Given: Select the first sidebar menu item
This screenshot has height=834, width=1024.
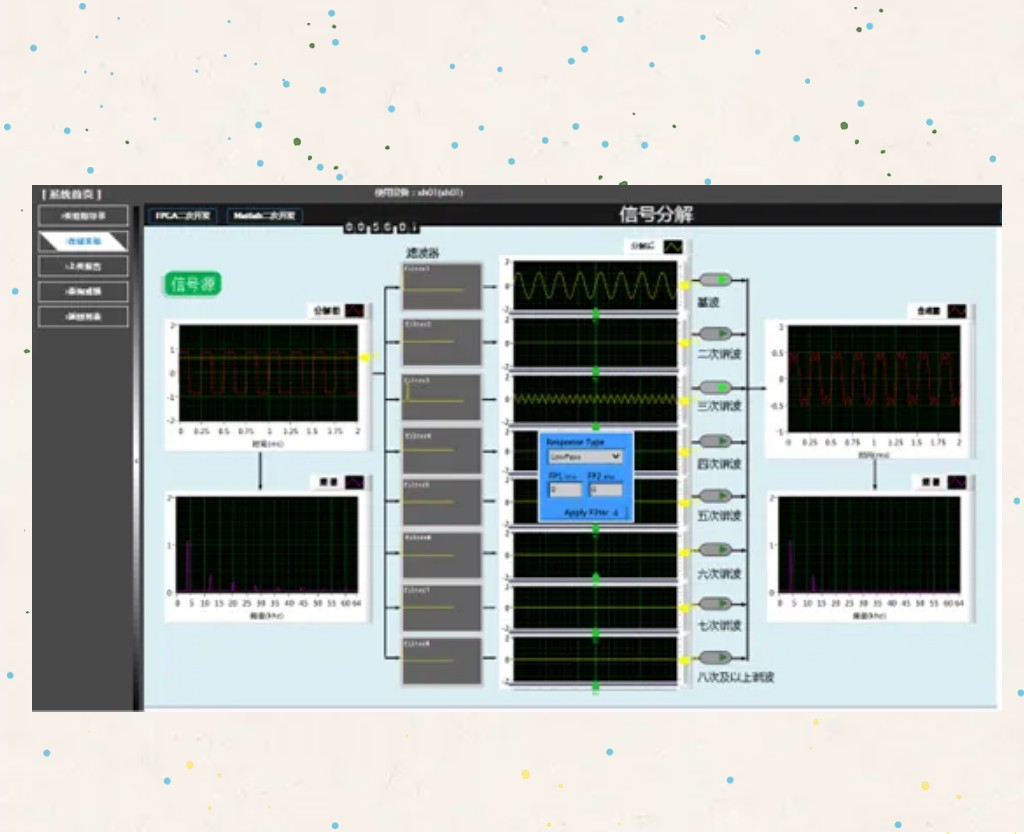Looking at the screenshot, I should pos(83,215).
